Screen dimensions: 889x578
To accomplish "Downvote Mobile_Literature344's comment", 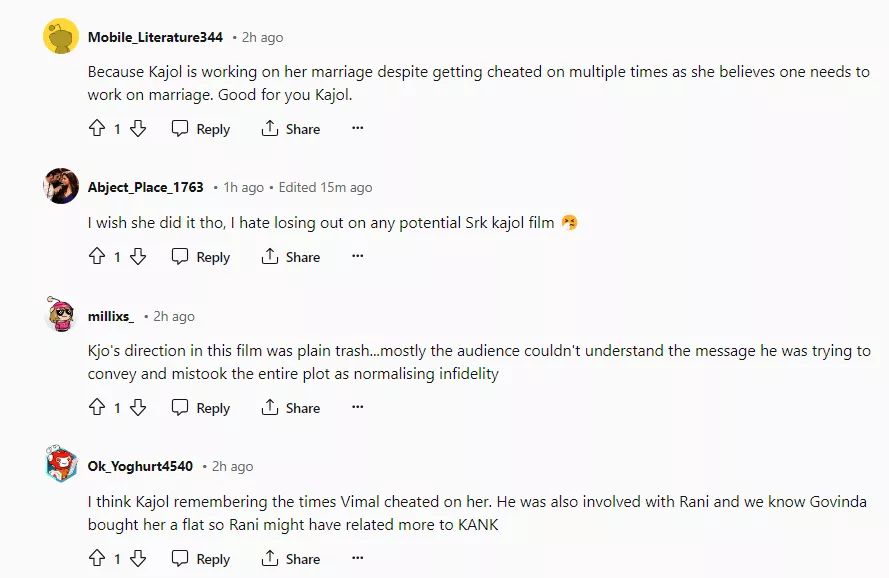I will coord(138,129).
